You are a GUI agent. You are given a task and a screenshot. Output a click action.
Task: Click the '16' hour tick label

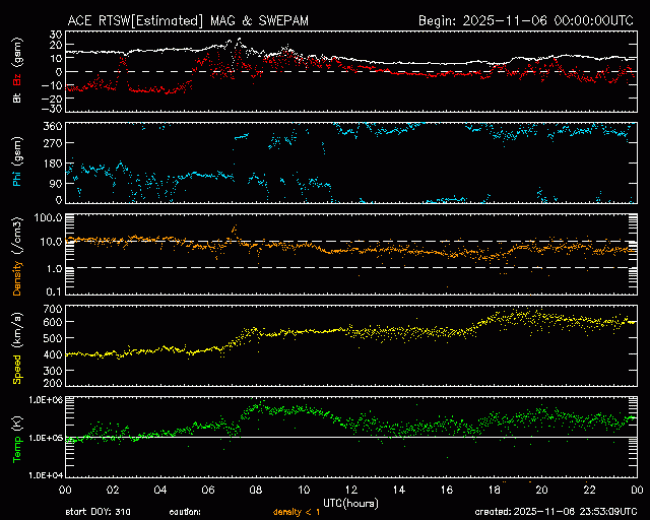(446, 490)
